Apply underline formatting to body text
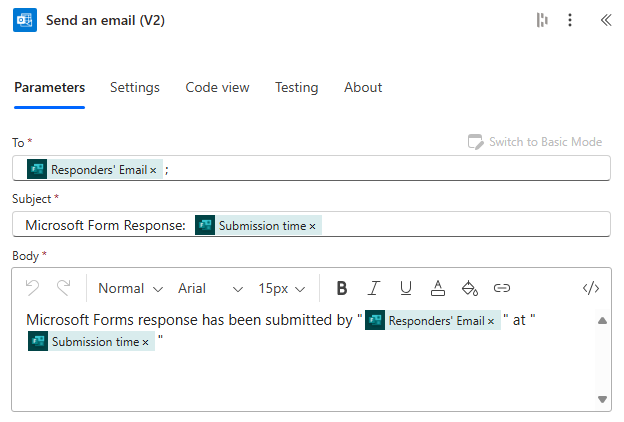624x422 pixels. click(405, 289)
